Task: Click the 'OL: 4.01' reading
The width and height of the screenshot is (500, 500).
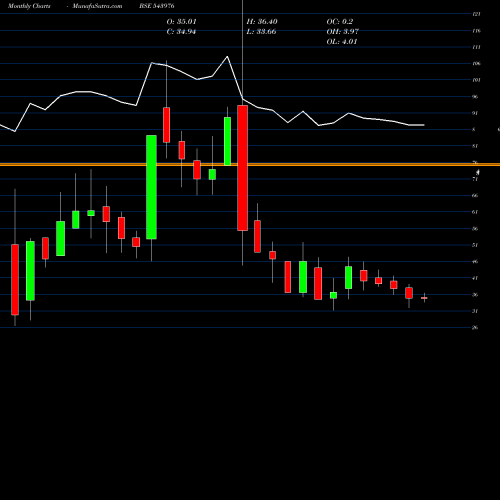Action: coord(342,42)
